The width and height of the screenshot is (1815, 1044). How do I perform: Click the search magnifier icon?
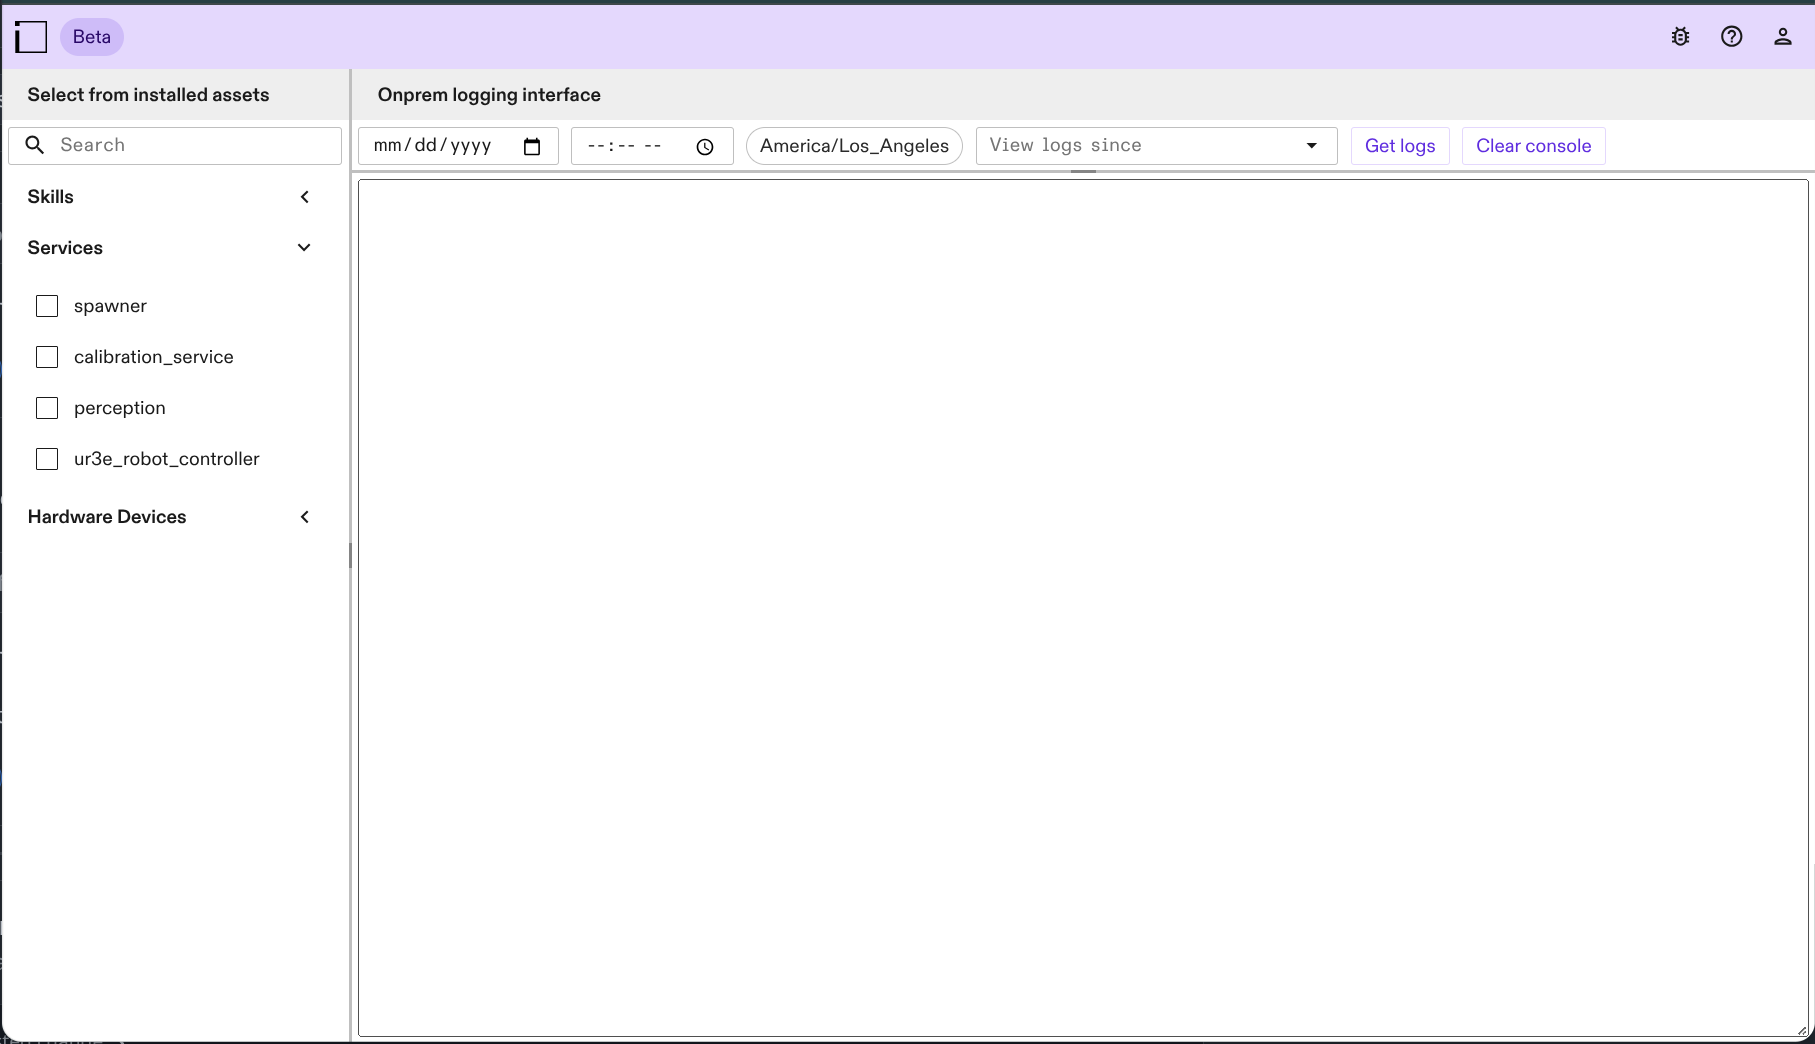click(x=35, y=145)
